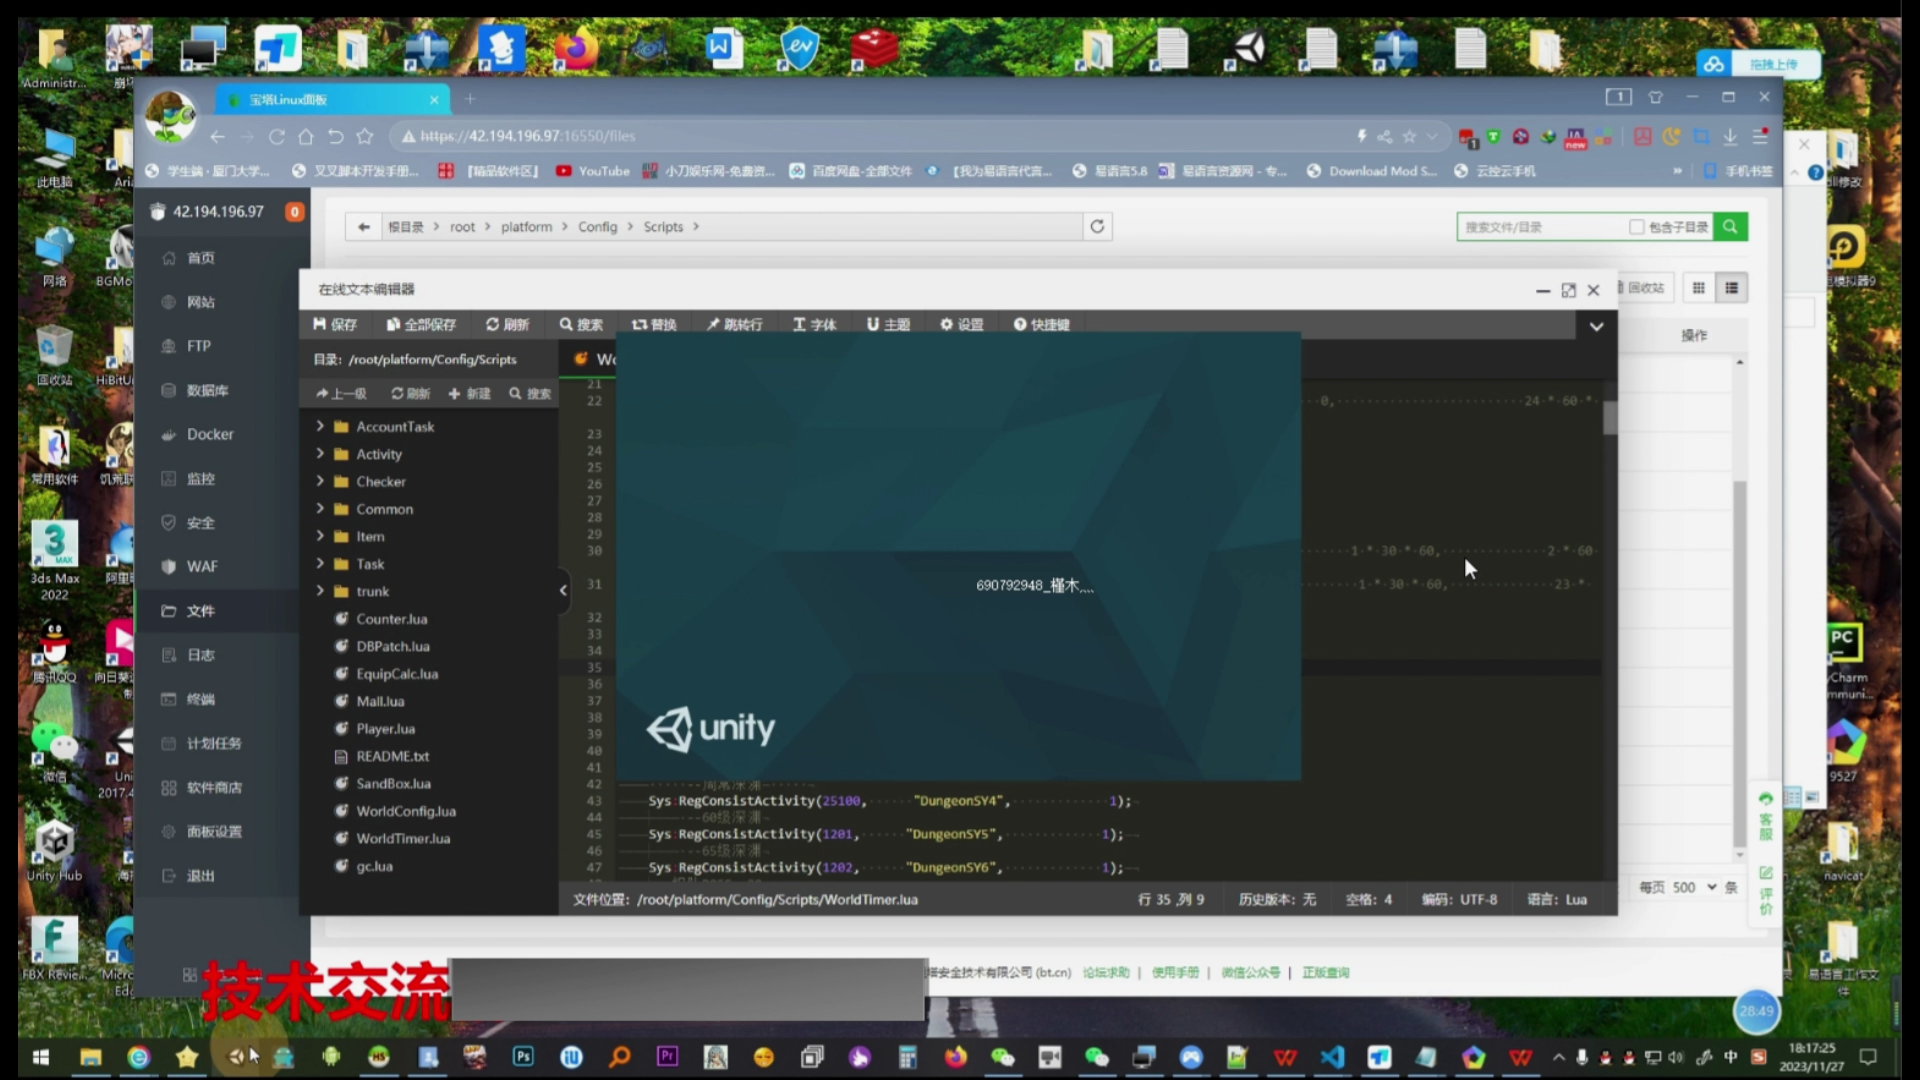Expand the trunk folder node
1920x1080 pixels.
coord(320,591)
